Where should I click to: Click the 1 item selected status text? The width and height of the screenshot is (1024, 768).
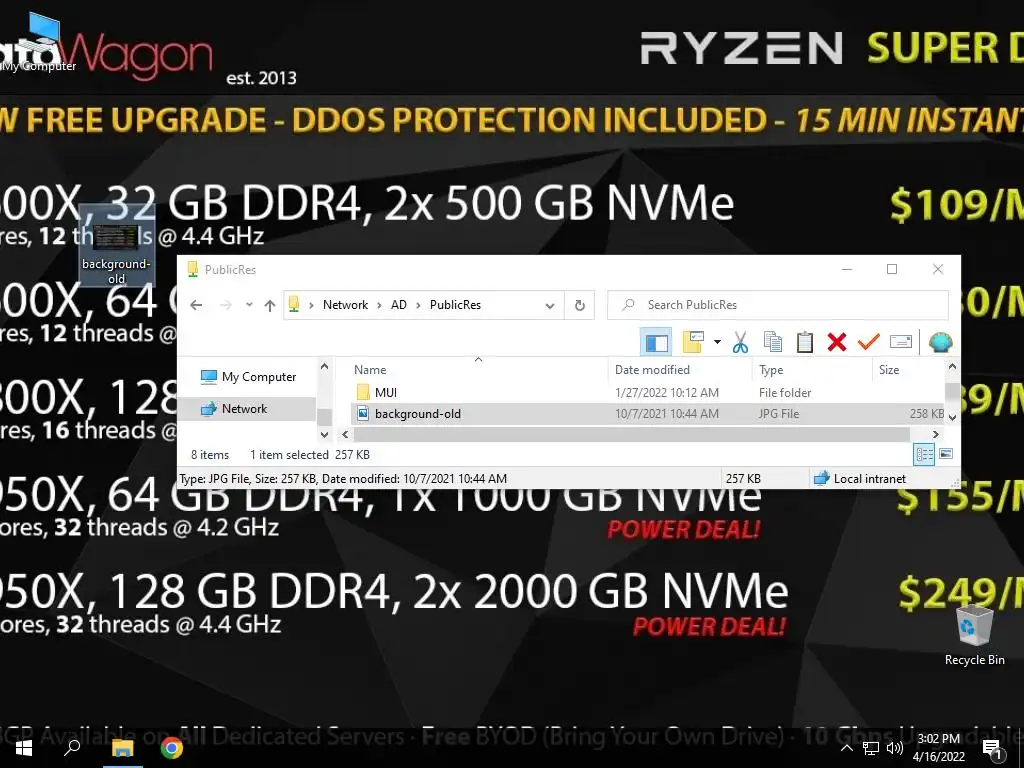[289, 455]
